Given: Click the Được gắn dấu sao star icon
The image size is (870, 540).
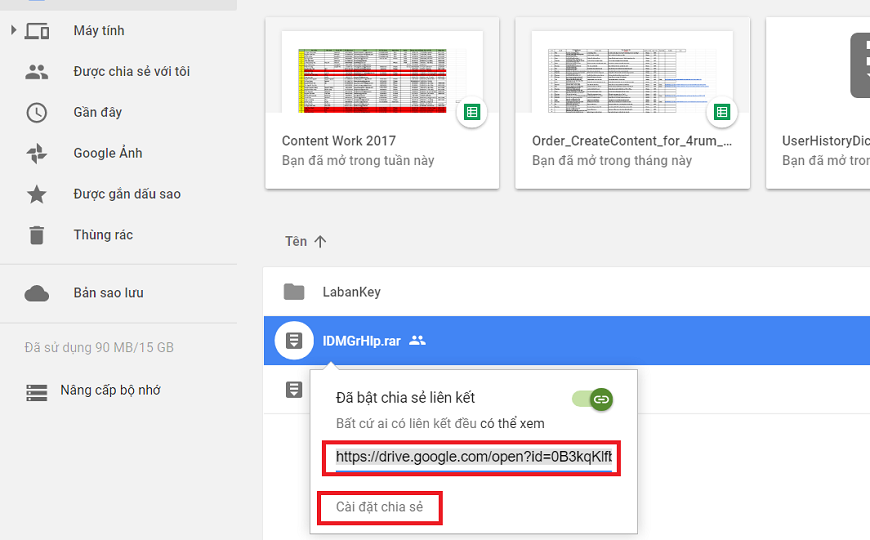Looking at the screenshot, I should coord(37,194).
